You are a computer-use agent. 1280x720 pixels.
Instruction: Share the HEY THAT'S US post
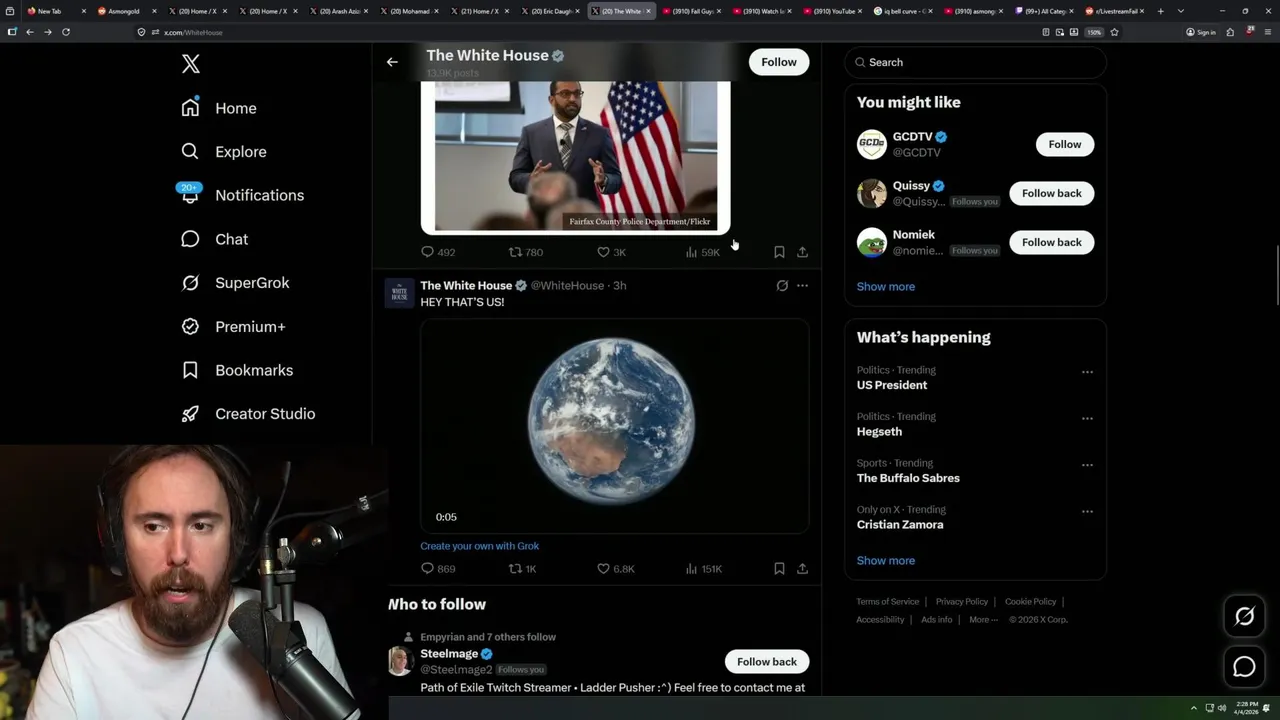point(802,569)
